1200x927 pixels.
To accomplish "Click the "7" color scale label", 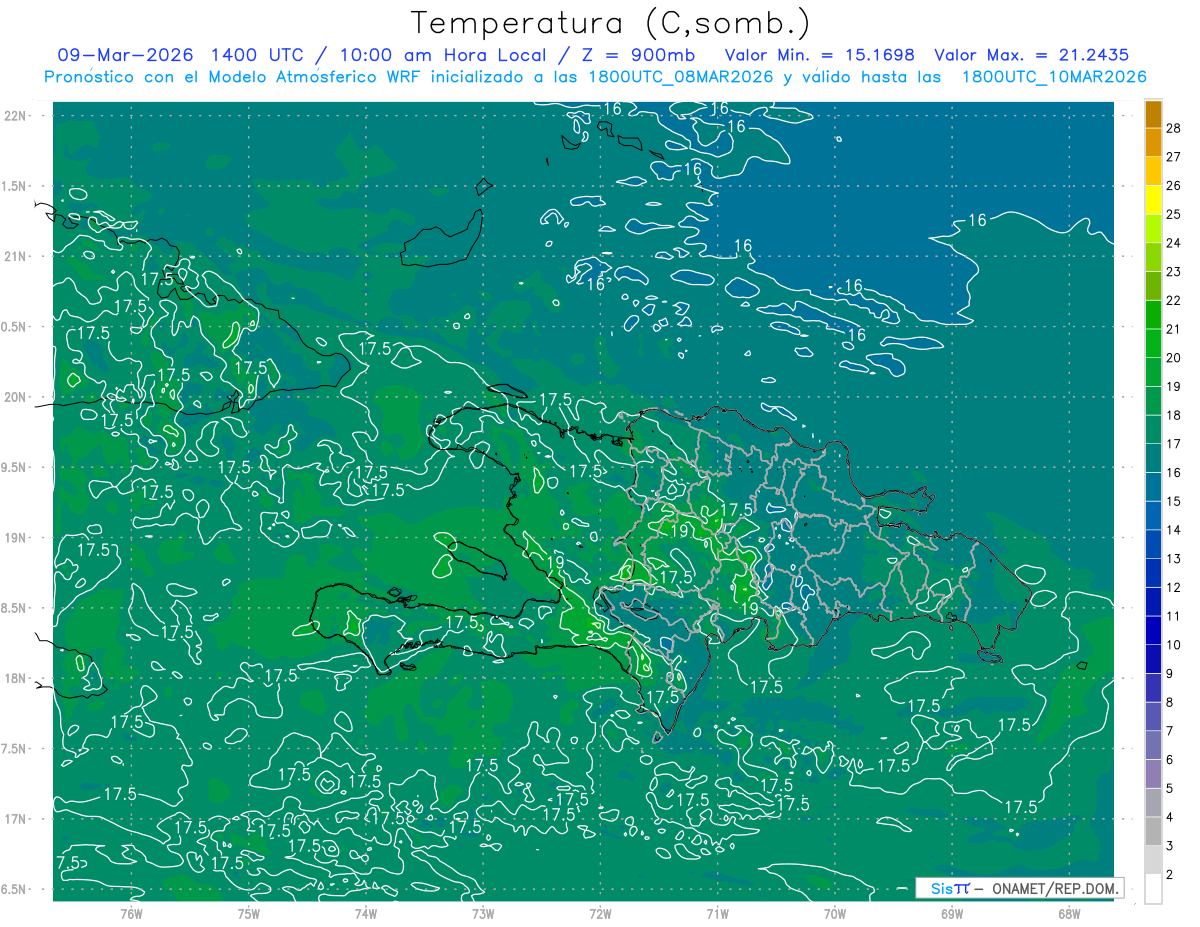I will pos(1170,731).
